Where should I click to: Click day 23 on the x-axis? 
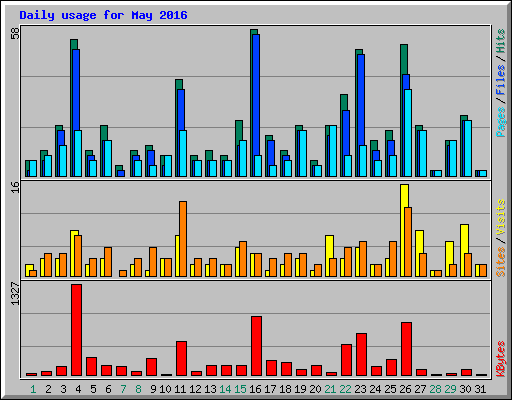click(x=360, y=389)
